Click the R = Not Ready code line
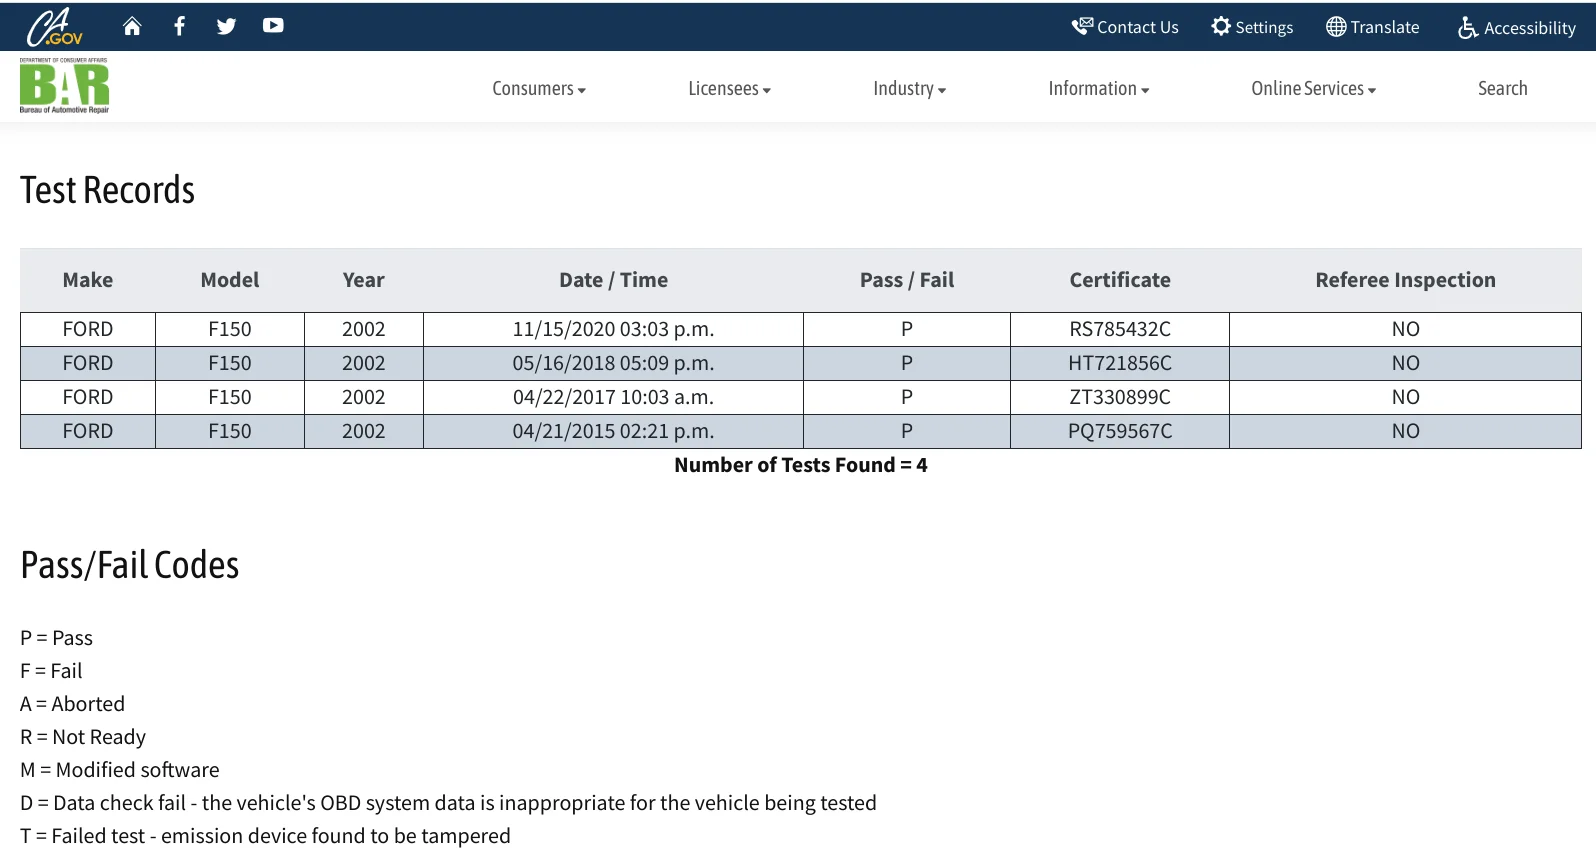 point(83,737)
